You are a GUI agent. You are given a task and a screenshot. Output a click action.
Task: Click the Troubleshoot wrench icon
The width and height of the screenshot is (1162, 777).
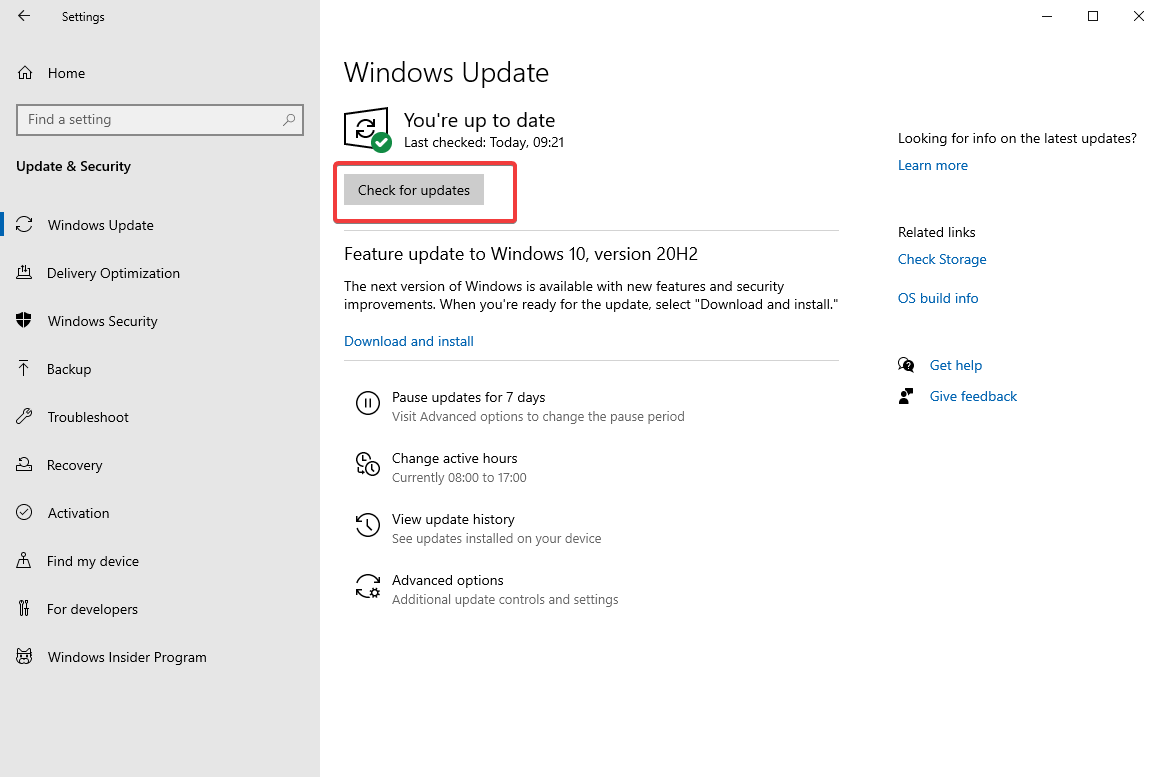pos(24,416)
